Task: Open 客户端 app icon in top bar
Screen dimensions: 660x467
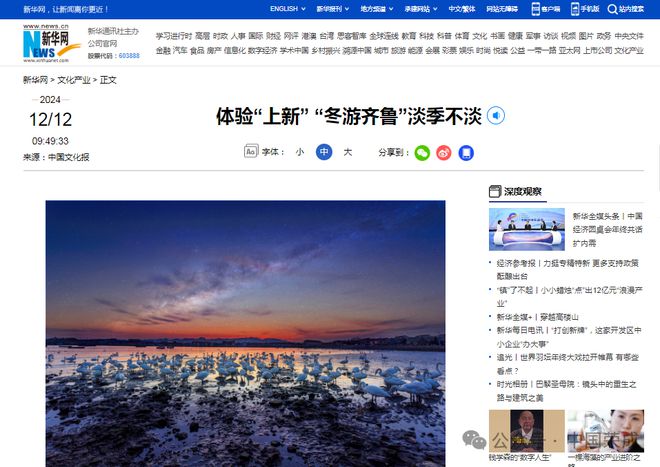Action: coord(535,9)
